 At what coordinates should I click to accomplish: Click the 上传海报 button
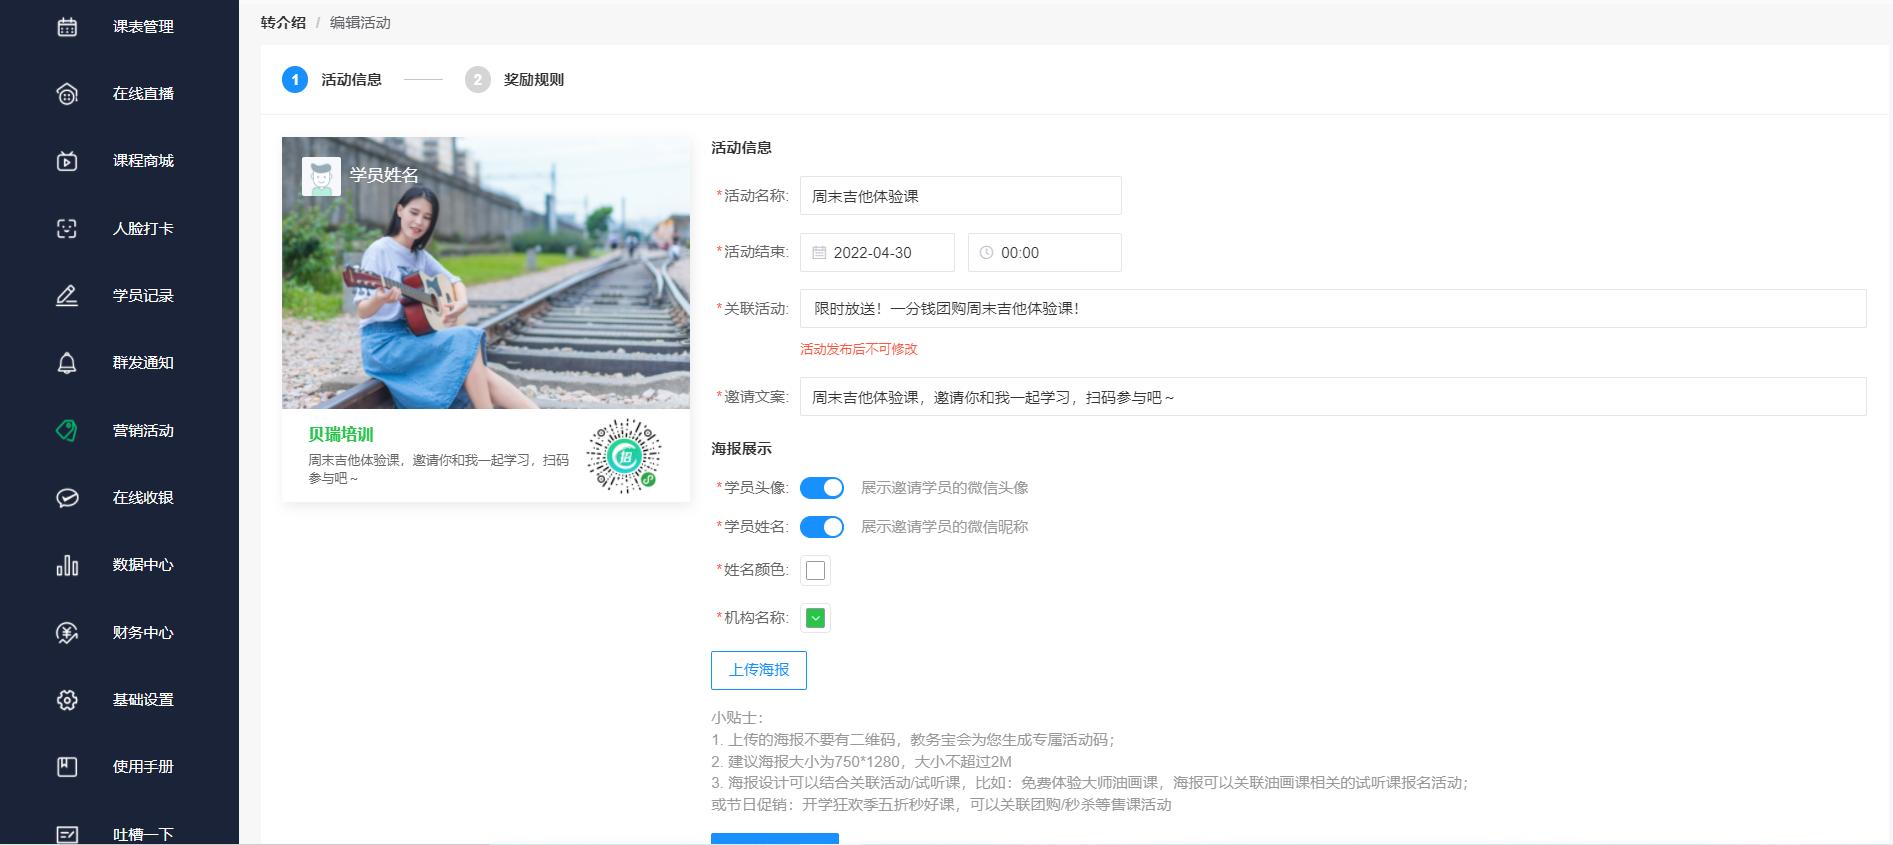[759, 670]
